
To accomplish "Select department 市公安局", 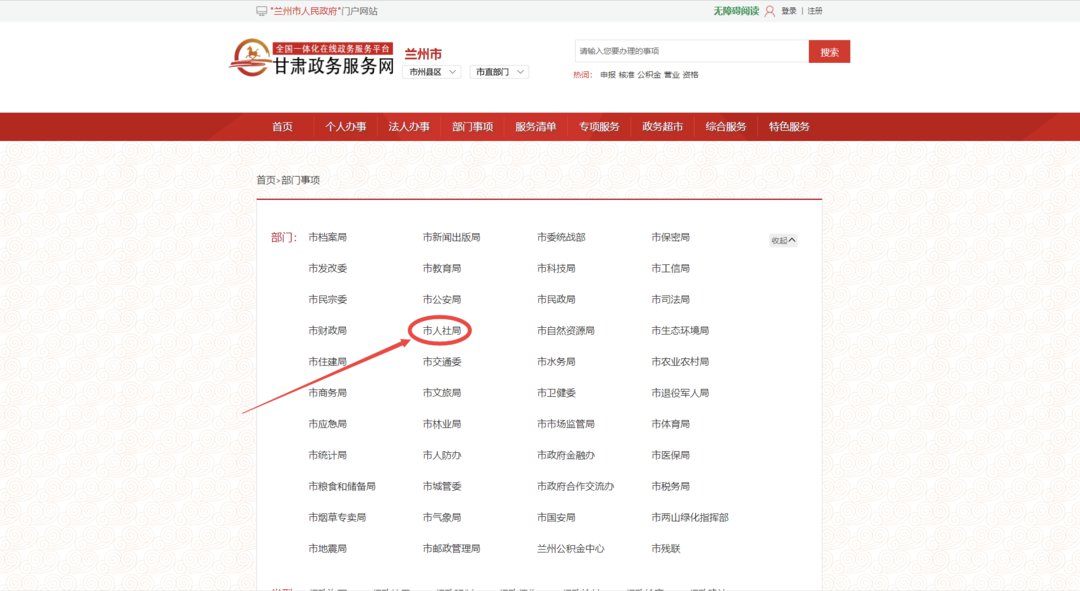I will 442,300.
